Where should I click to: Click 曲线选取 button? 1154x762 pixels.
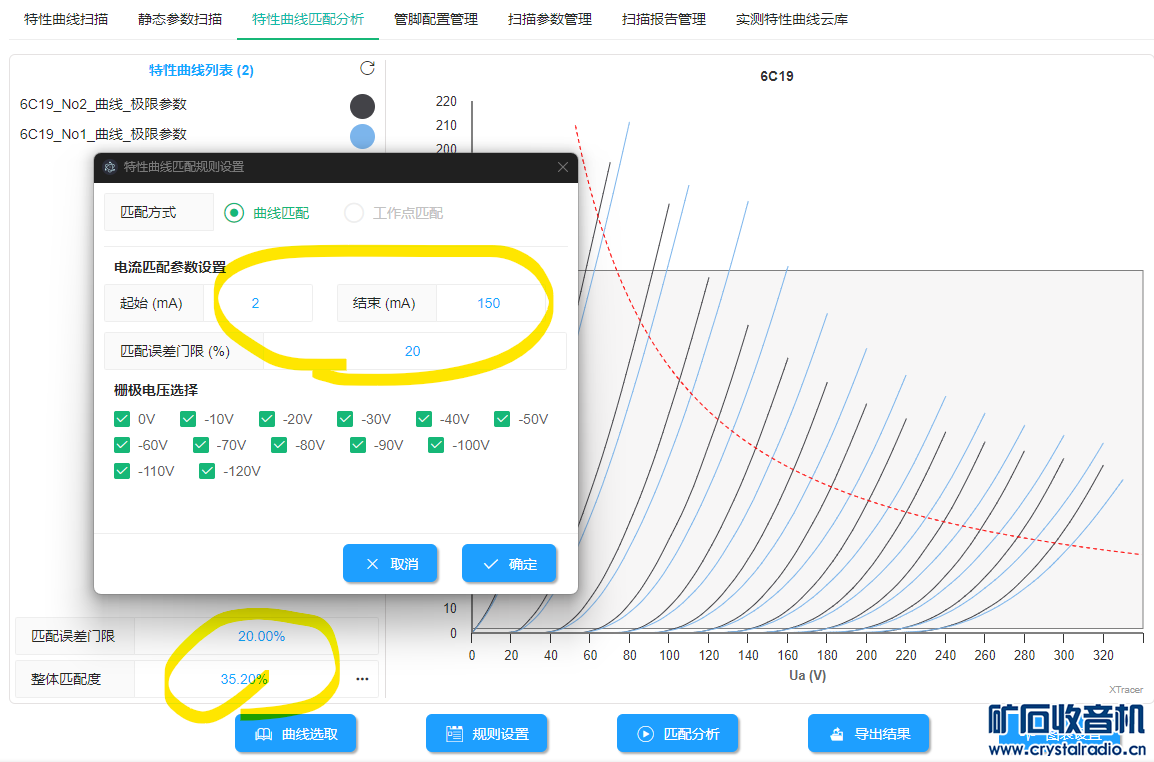296,733
